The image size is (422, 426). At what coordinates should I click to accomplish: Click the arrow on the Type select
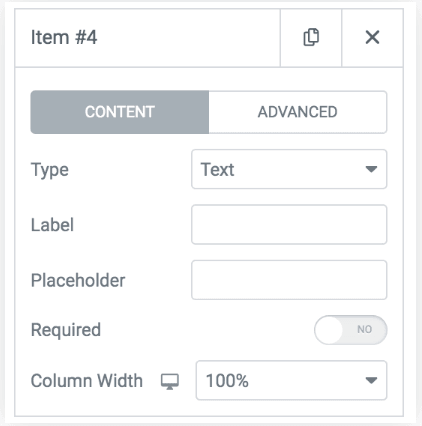(371, 169)
